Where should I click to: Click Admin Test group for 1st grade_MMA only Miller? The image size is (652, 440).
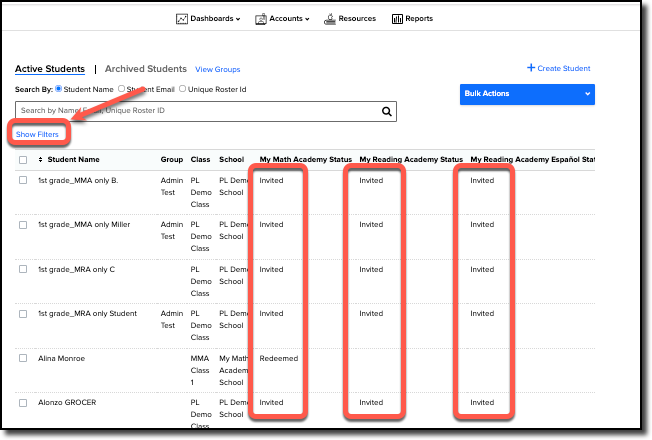tap(172, 230)
